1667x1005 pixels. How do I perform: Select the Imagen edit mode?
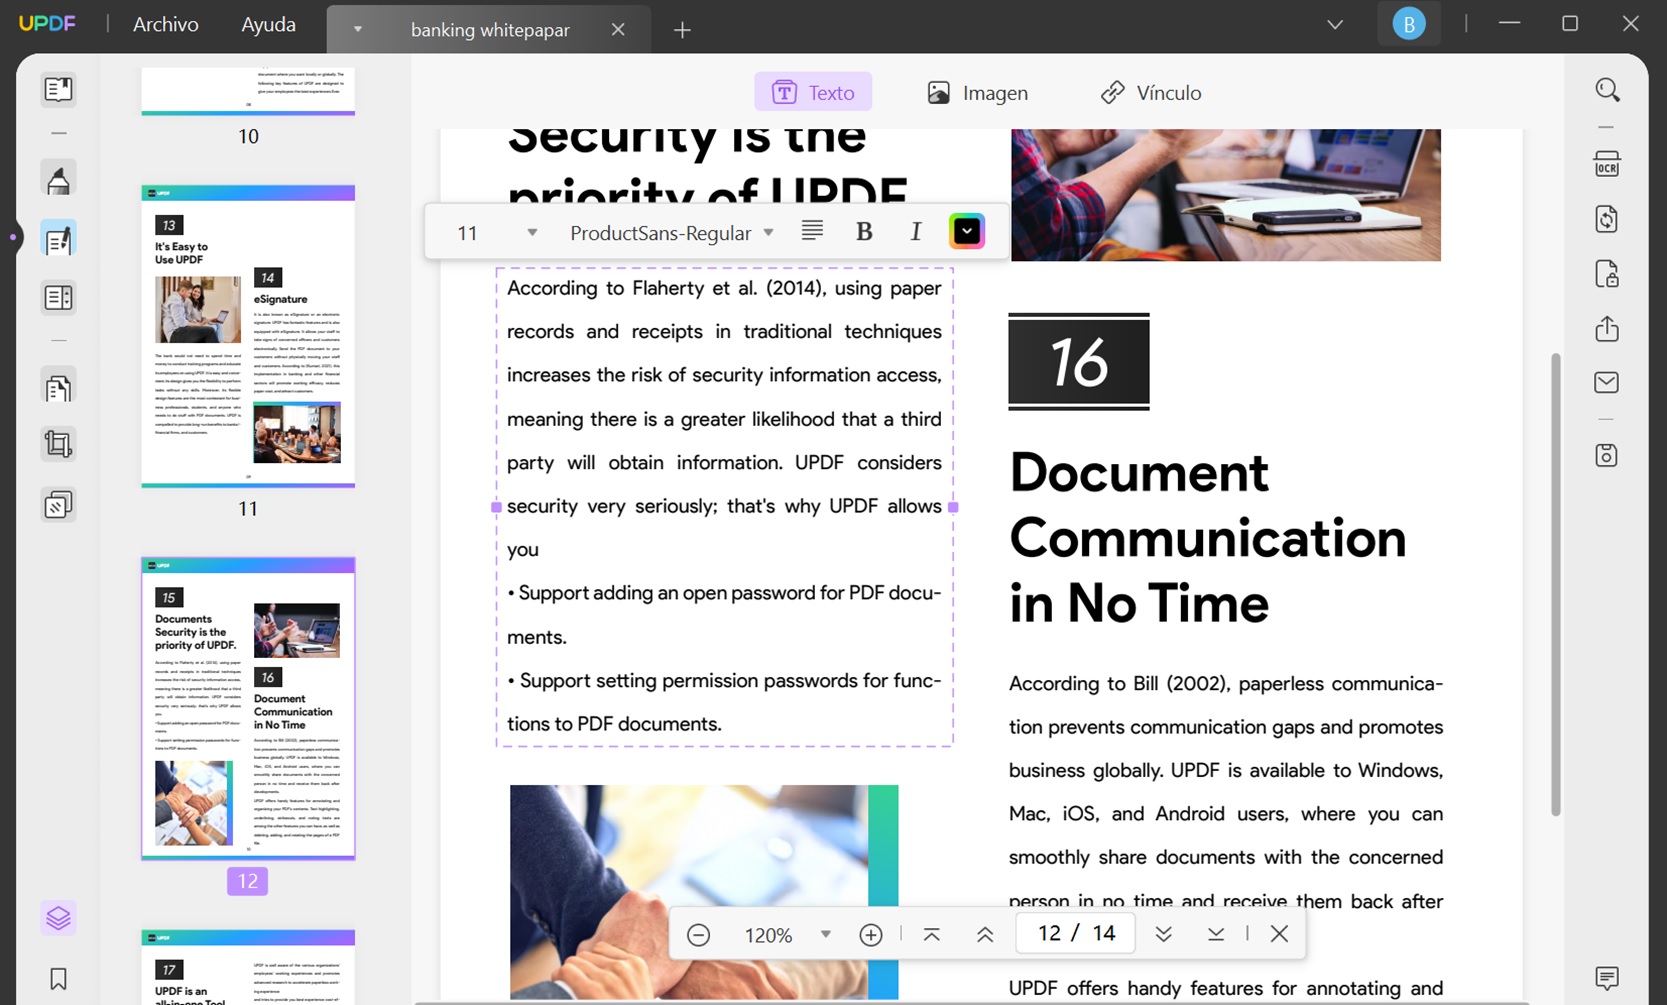click(978, 92)
